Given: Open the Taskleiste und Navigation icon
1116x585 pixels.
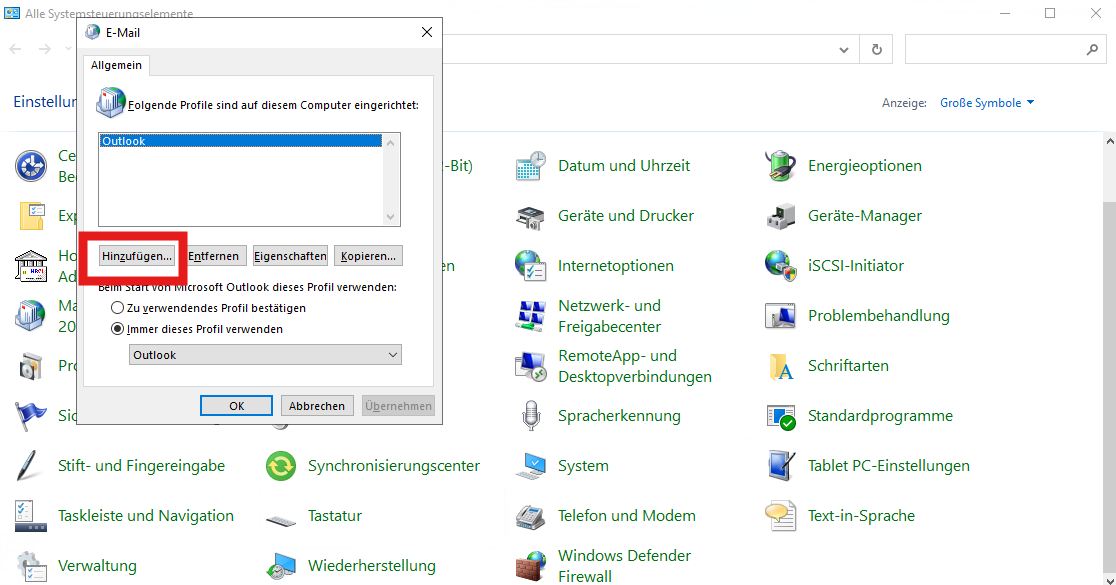Looking at the screenshot, I should [31, 516].
